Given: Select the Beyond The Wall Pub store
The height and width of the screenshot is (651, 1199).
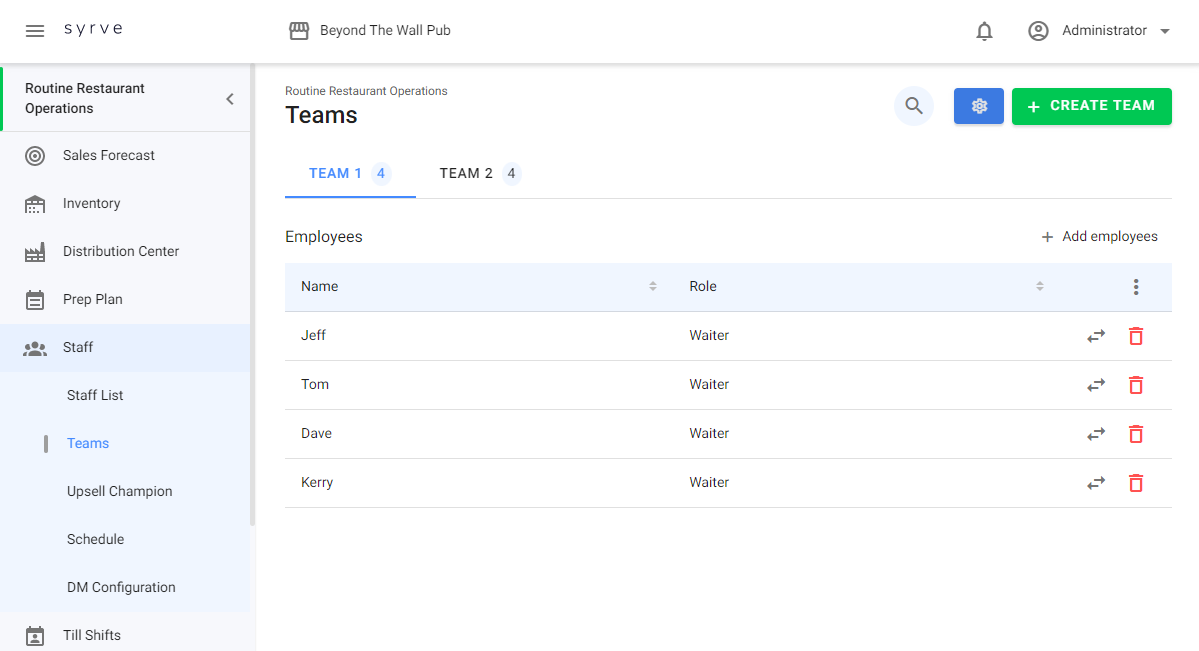Looking at the screenshot, I should point(370,31).
